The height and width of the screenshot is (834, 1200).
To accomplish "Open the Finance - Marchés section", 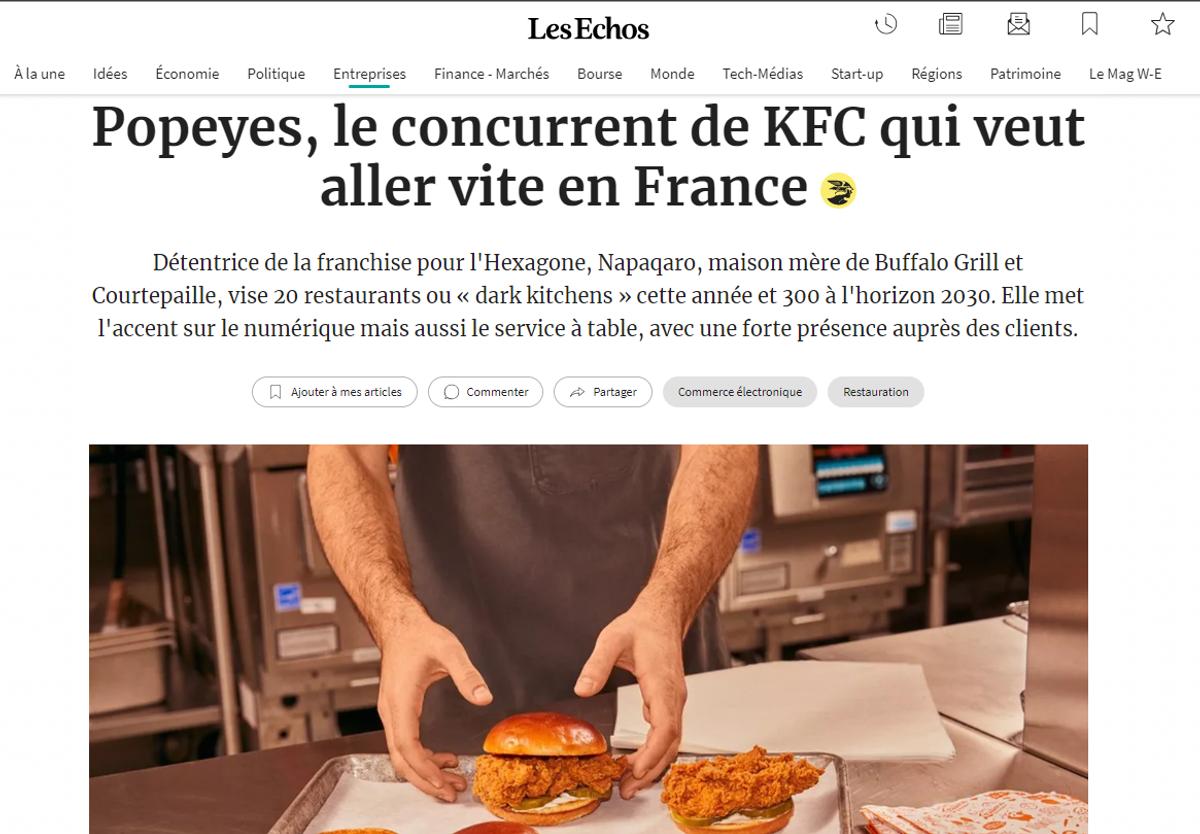I will tap(492, 74).
